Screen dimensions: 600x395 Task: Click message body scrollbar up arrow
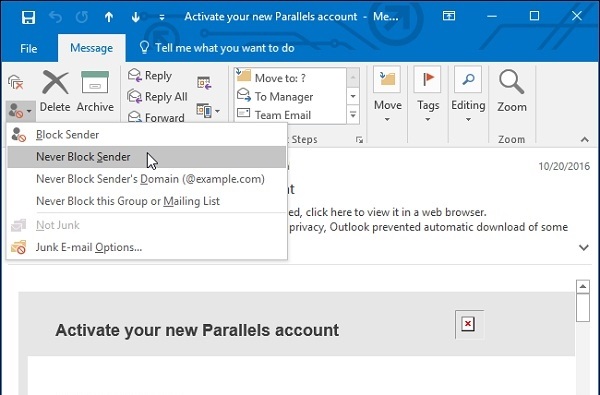[x=583, y=286]
